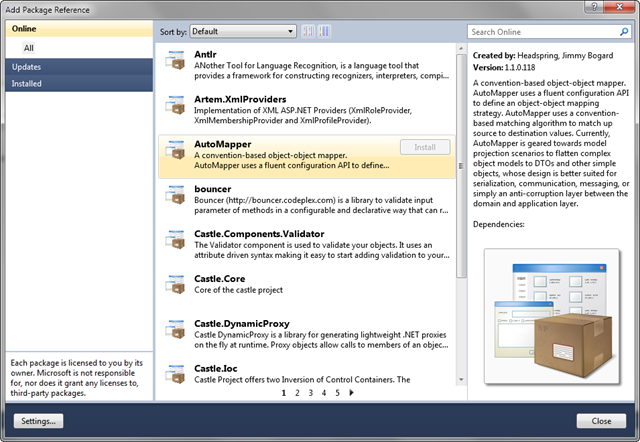Click the Castle.Components.Validator package icon
This screenshot has width=640, height=442.
[176, 240]
